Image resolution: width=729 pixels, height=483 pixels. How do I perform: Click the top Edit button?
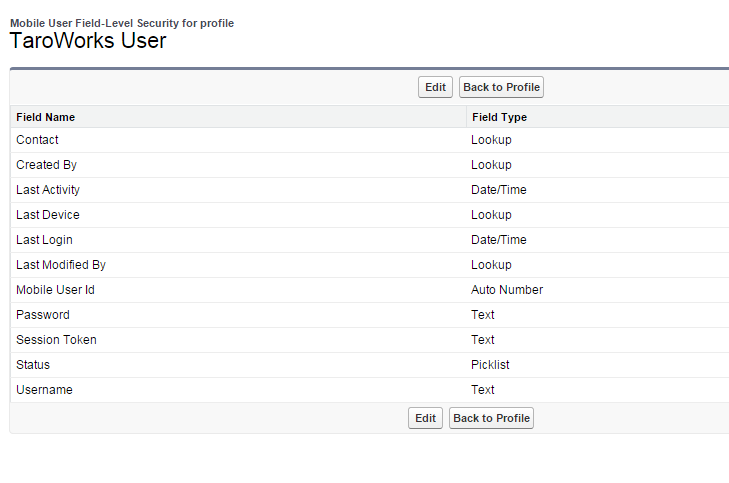435,87
